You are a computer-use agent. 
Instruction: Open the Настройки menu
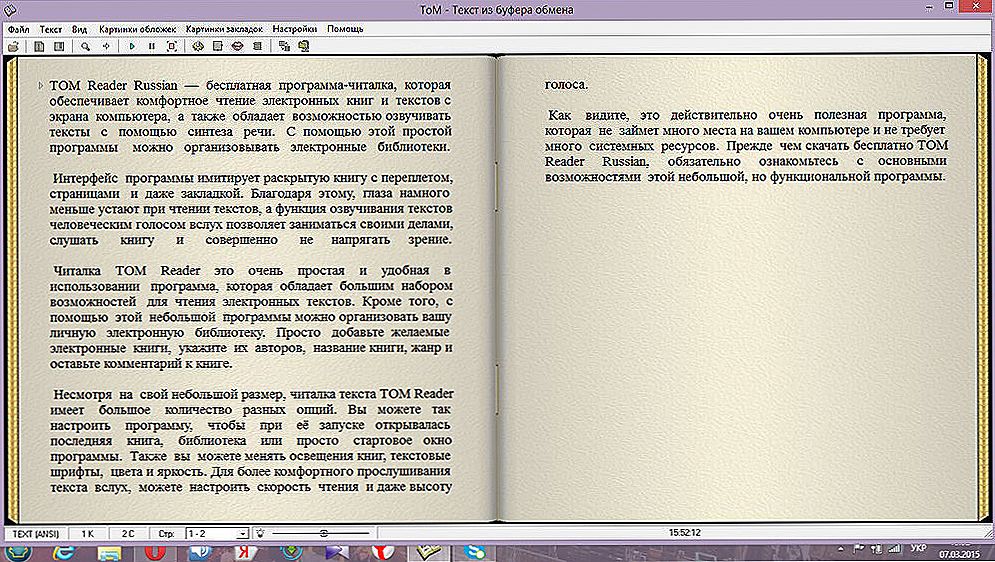point(294,29)
